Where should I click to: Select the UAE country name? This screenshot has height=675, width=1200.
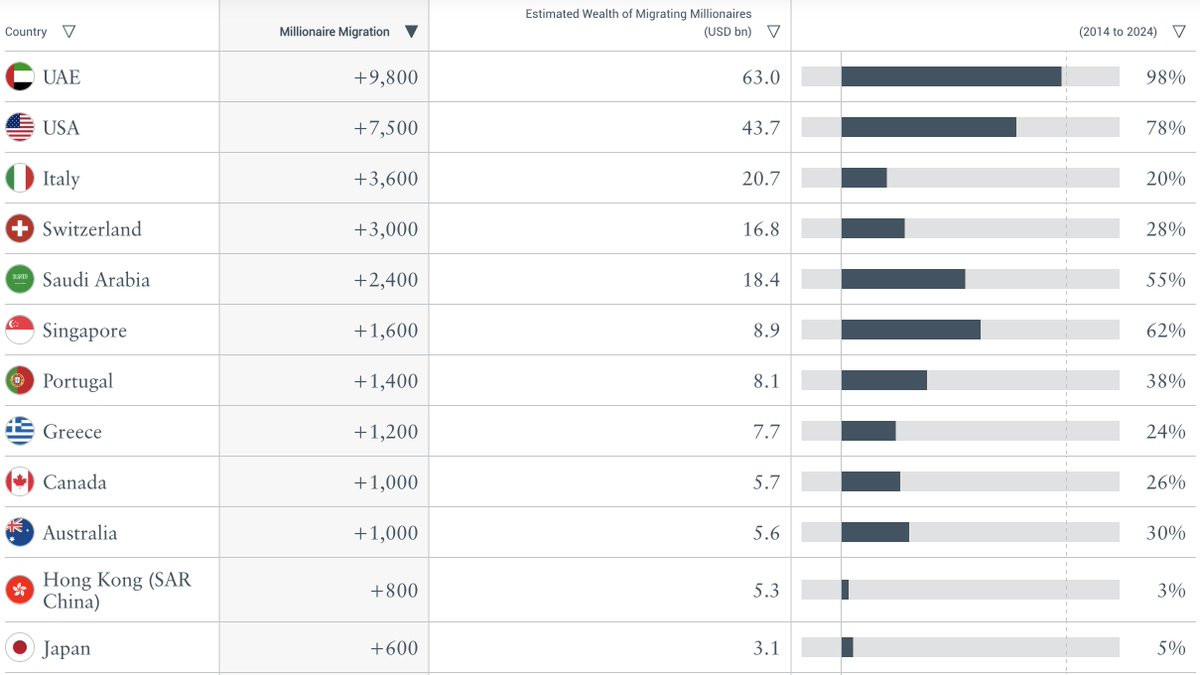coord(61,77)
